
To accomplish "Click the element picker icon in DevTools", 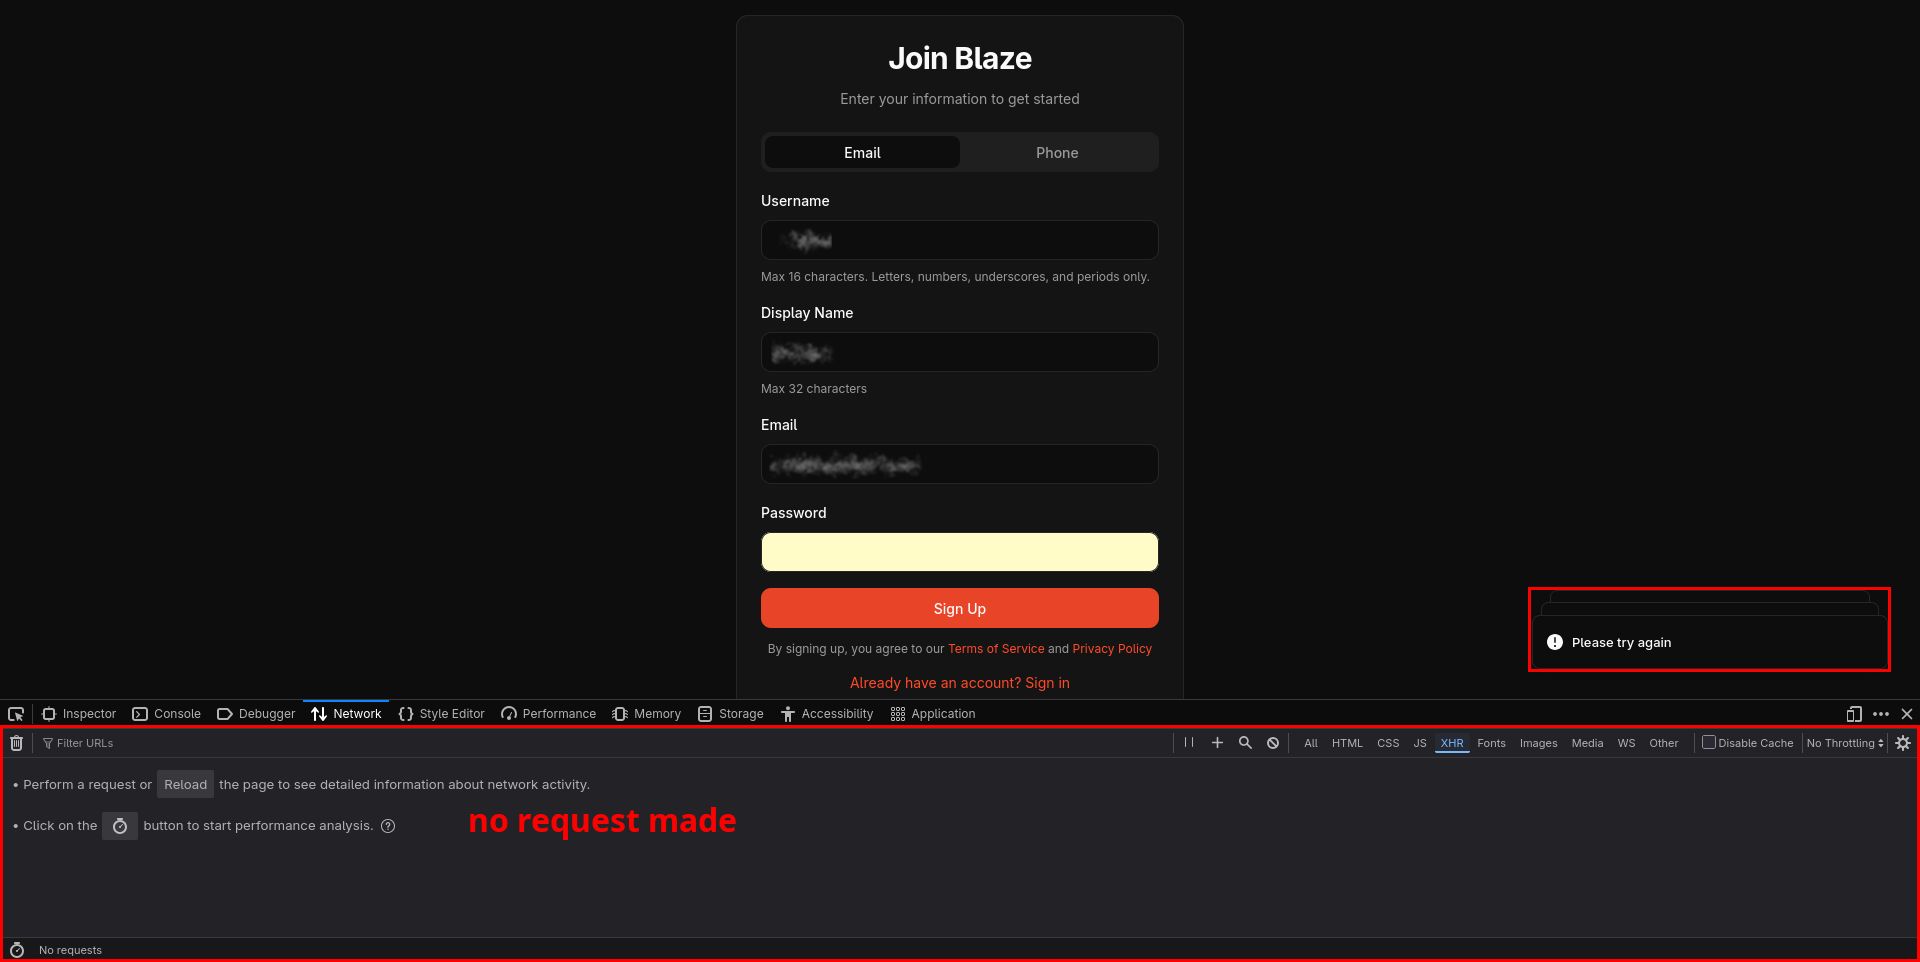I will coord(16,714).
